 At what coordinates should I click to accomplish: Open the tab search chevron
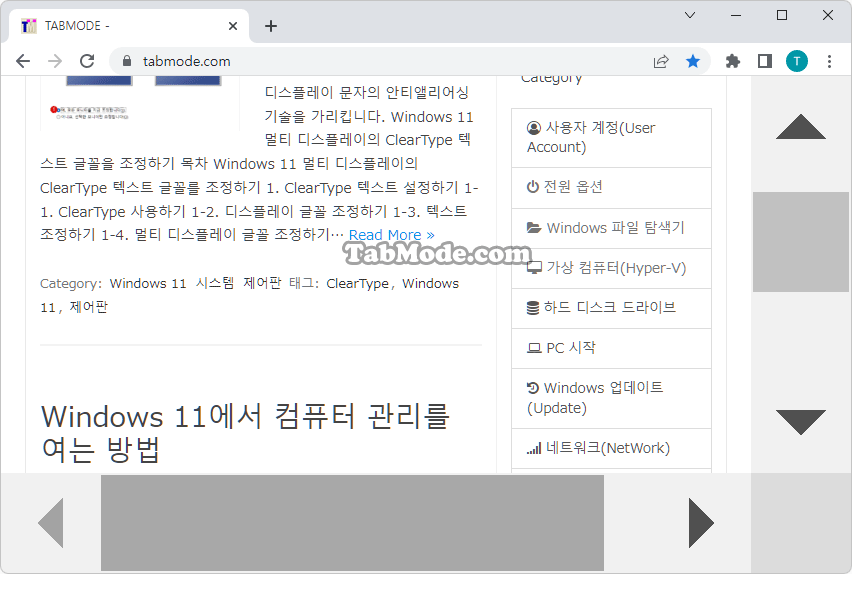690,15
